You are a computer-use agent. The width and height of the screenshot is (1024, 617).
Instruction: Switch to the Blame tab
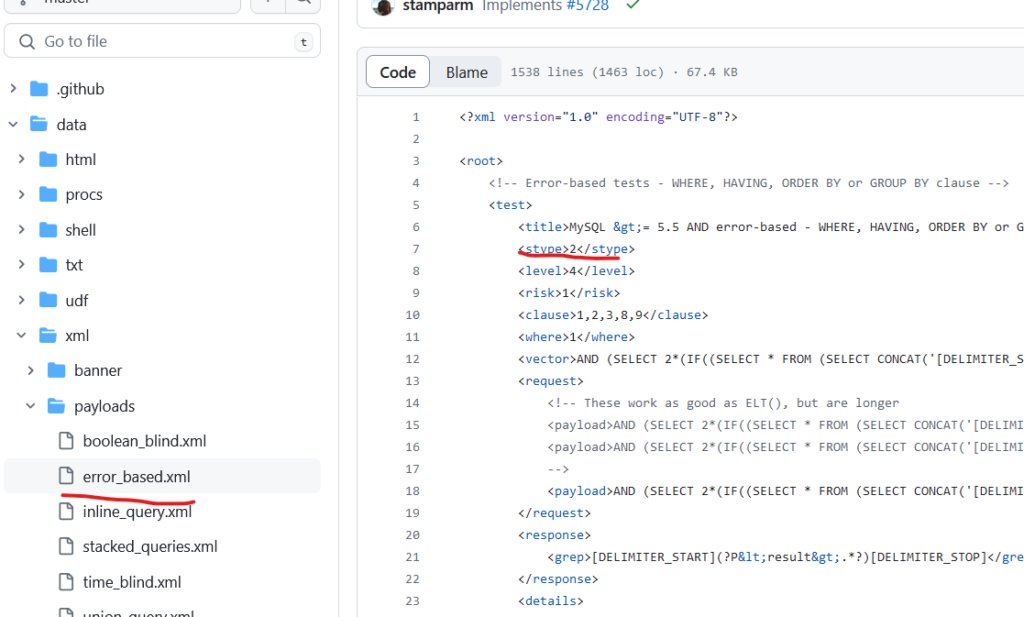pyautogui.click(x=466, y=72)
